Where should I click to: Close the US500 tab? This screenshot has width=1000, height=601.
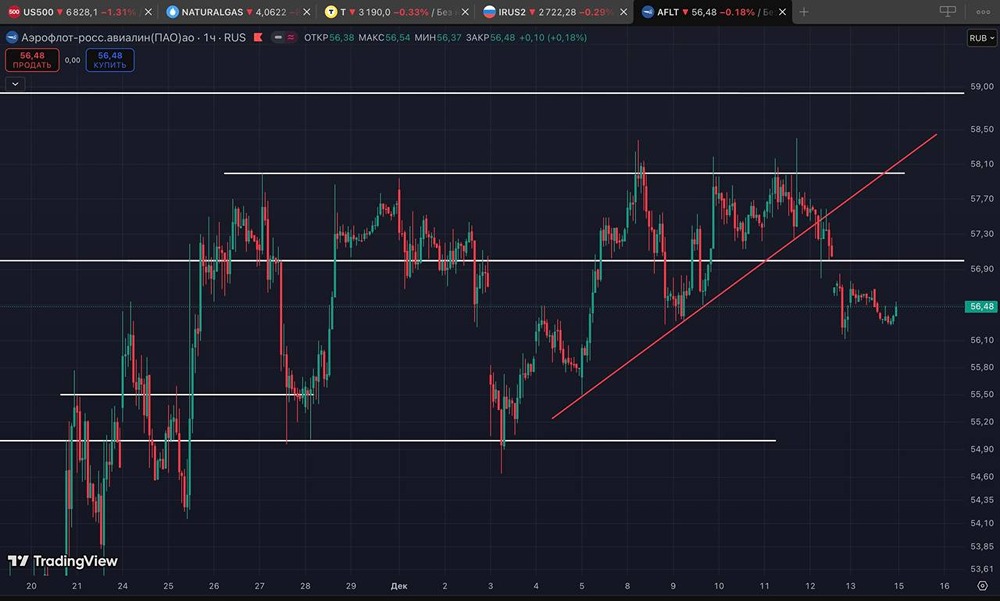(x=148, y=11)
